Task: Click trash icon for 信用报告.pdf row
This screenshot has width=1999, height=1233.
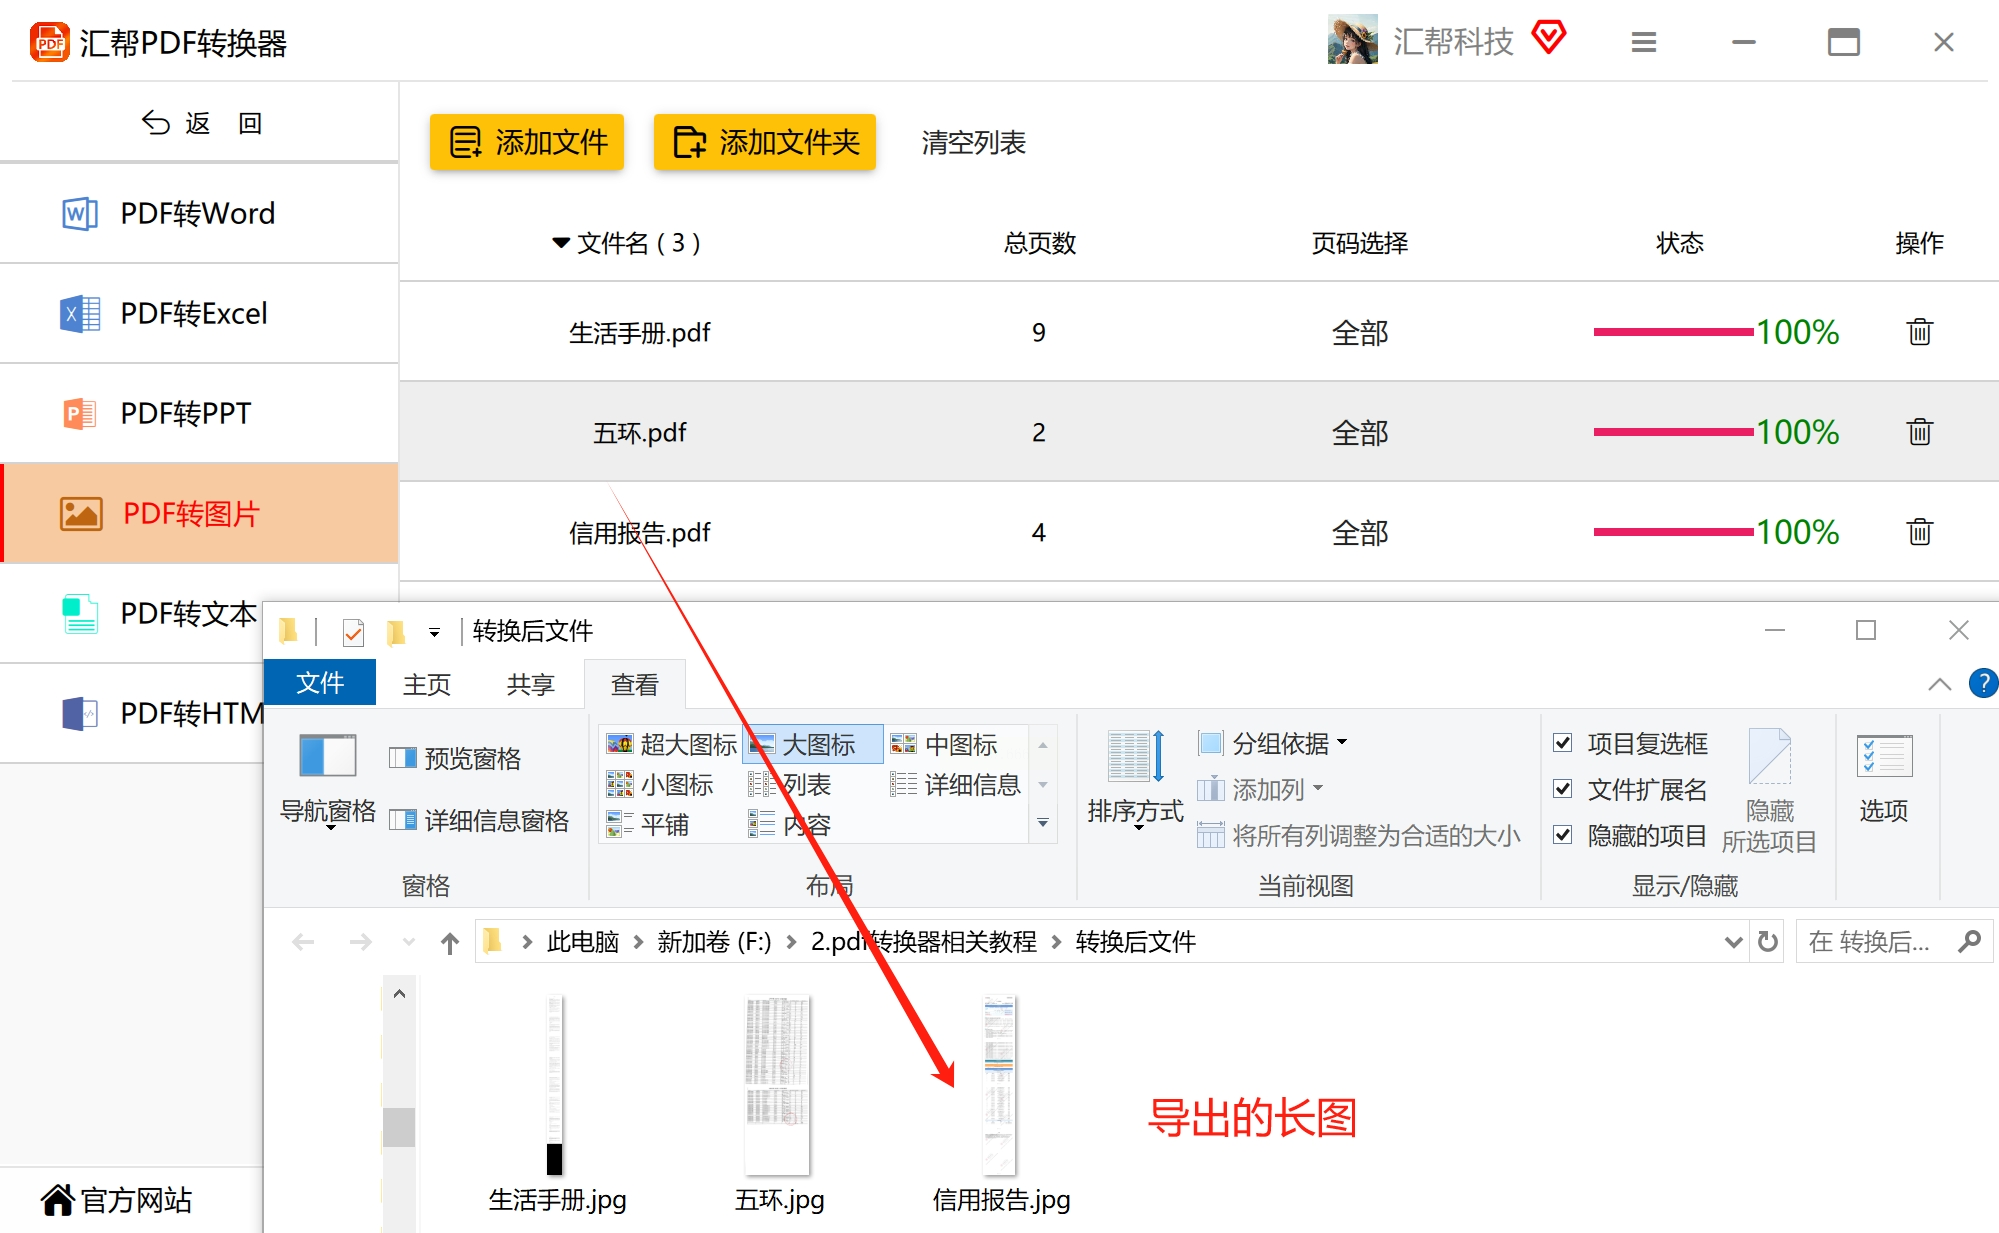Action: pyautogui.click(x=1919, y=532)
